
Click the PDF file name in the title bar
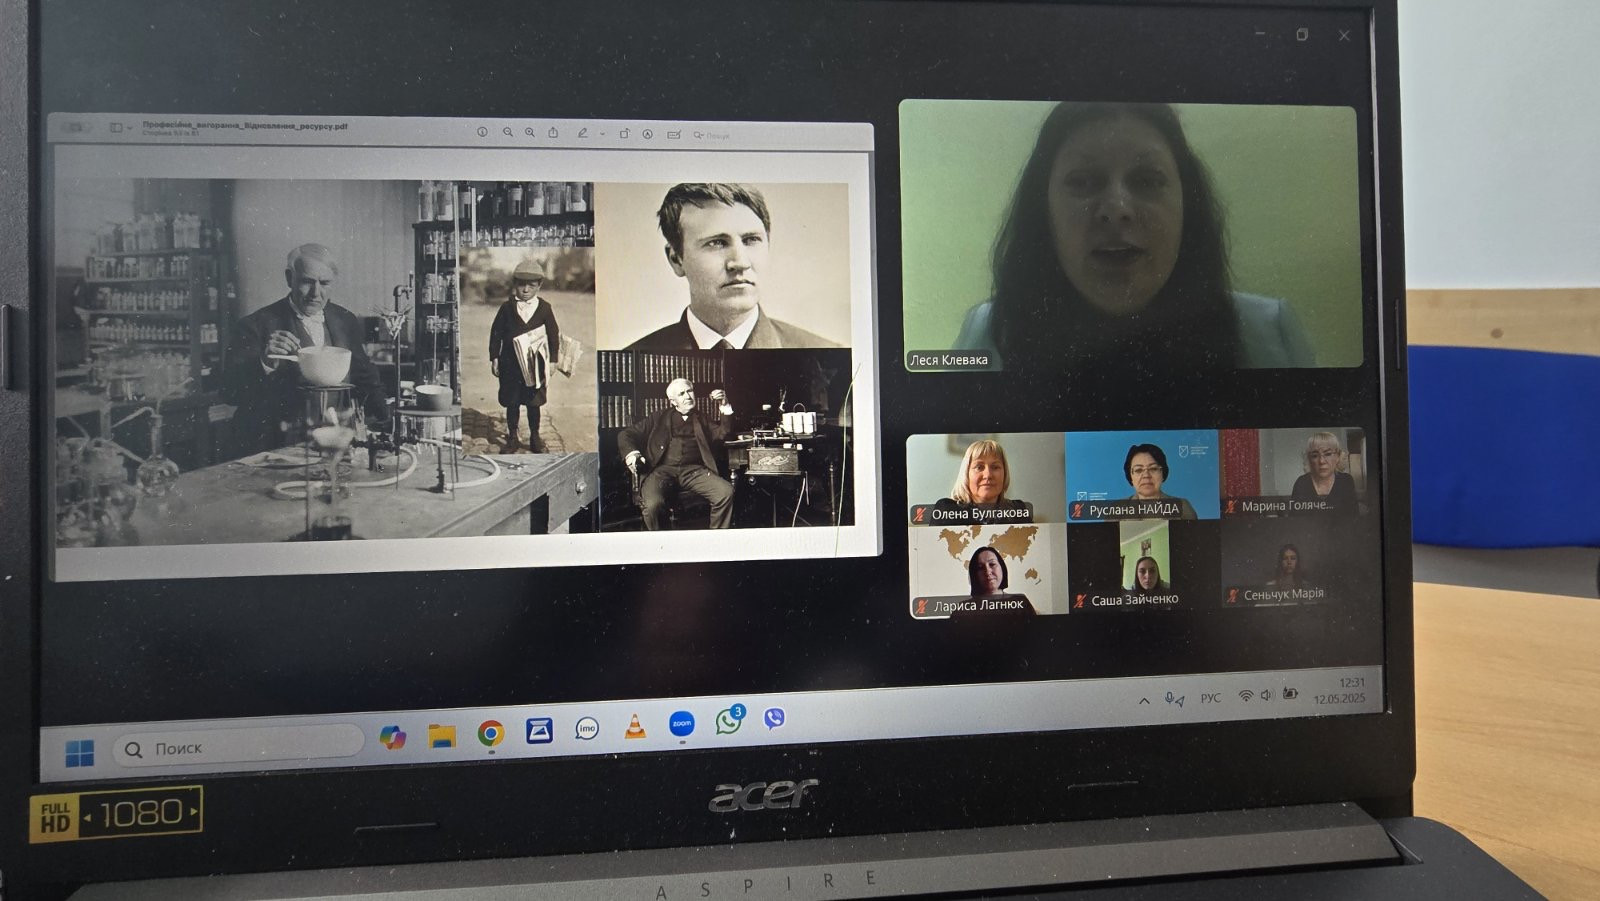[x=245, y=126]
